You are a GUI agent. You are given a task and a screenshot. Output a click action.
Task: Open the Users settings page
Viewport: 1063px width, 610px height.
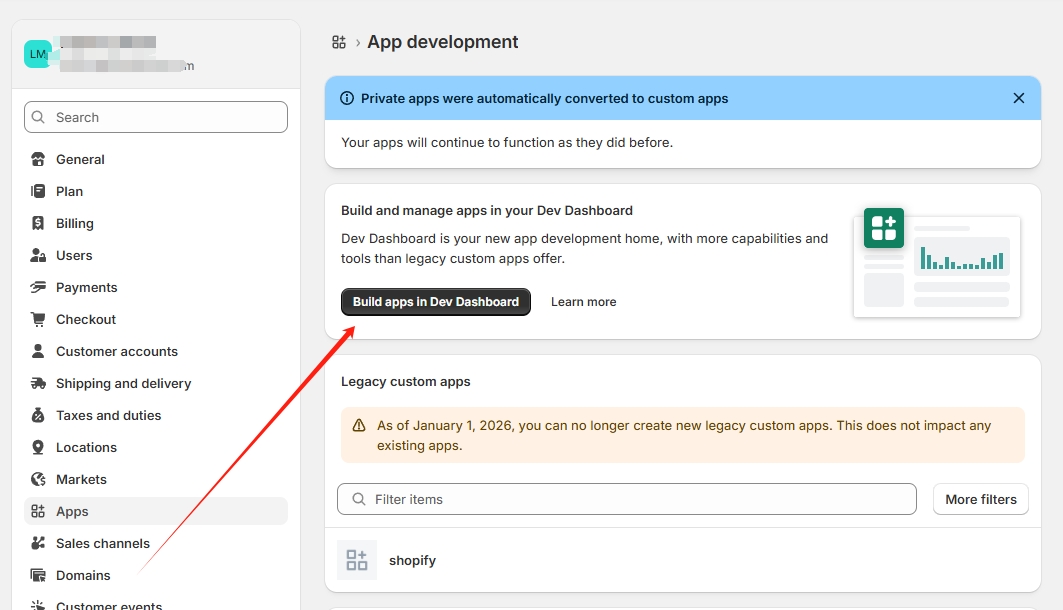point(74,256)
